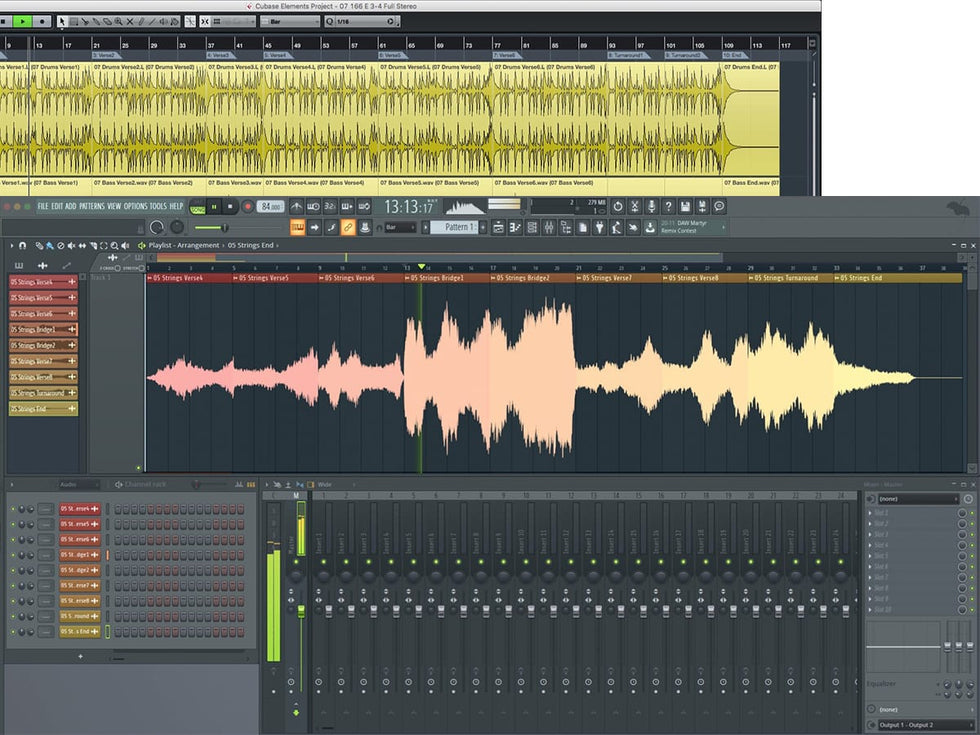Click the FL Studio record button

247,206
